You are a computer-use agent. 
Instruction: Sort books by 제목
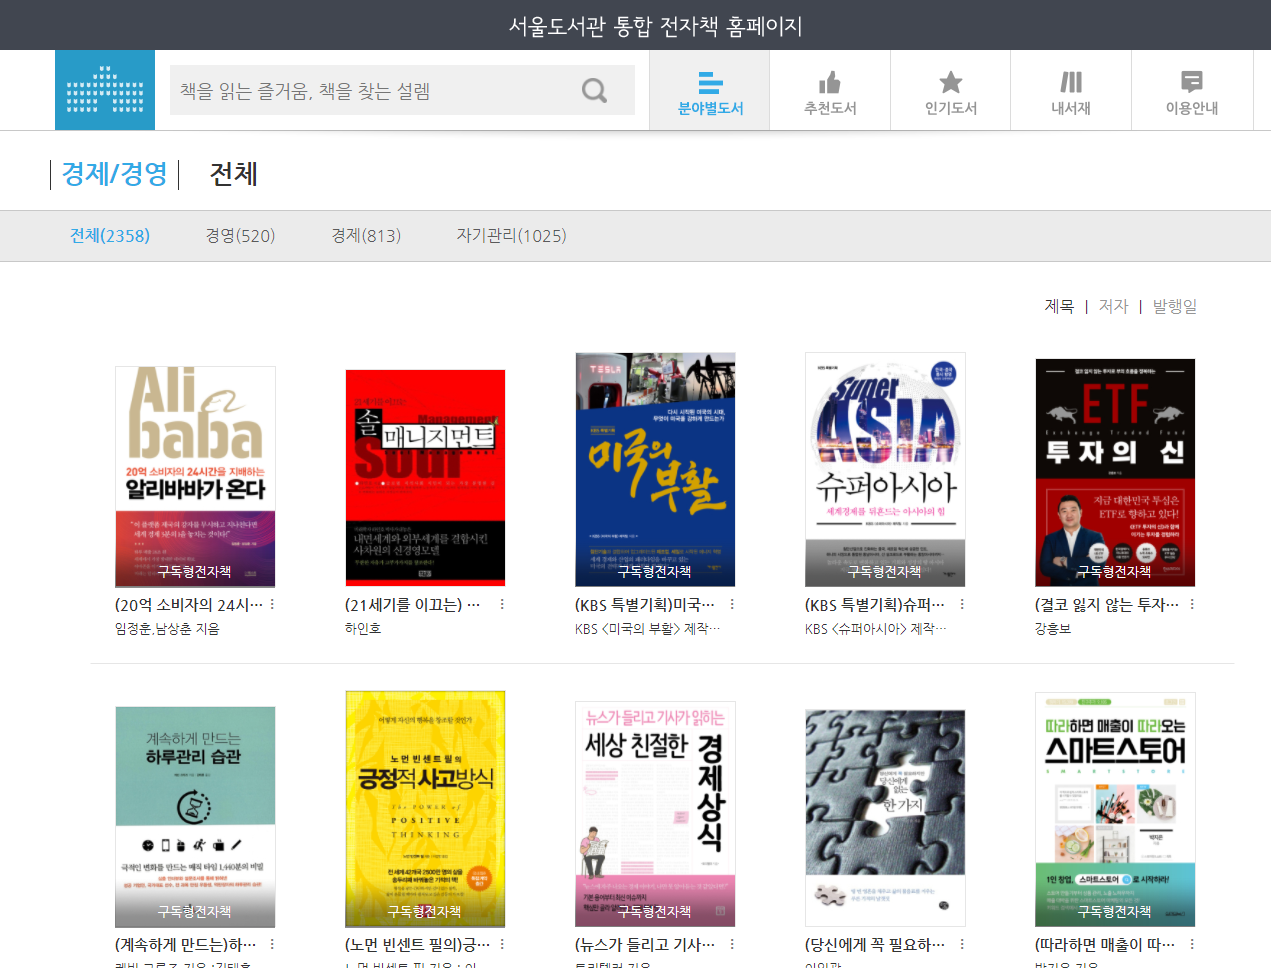tap(1059, 306)
